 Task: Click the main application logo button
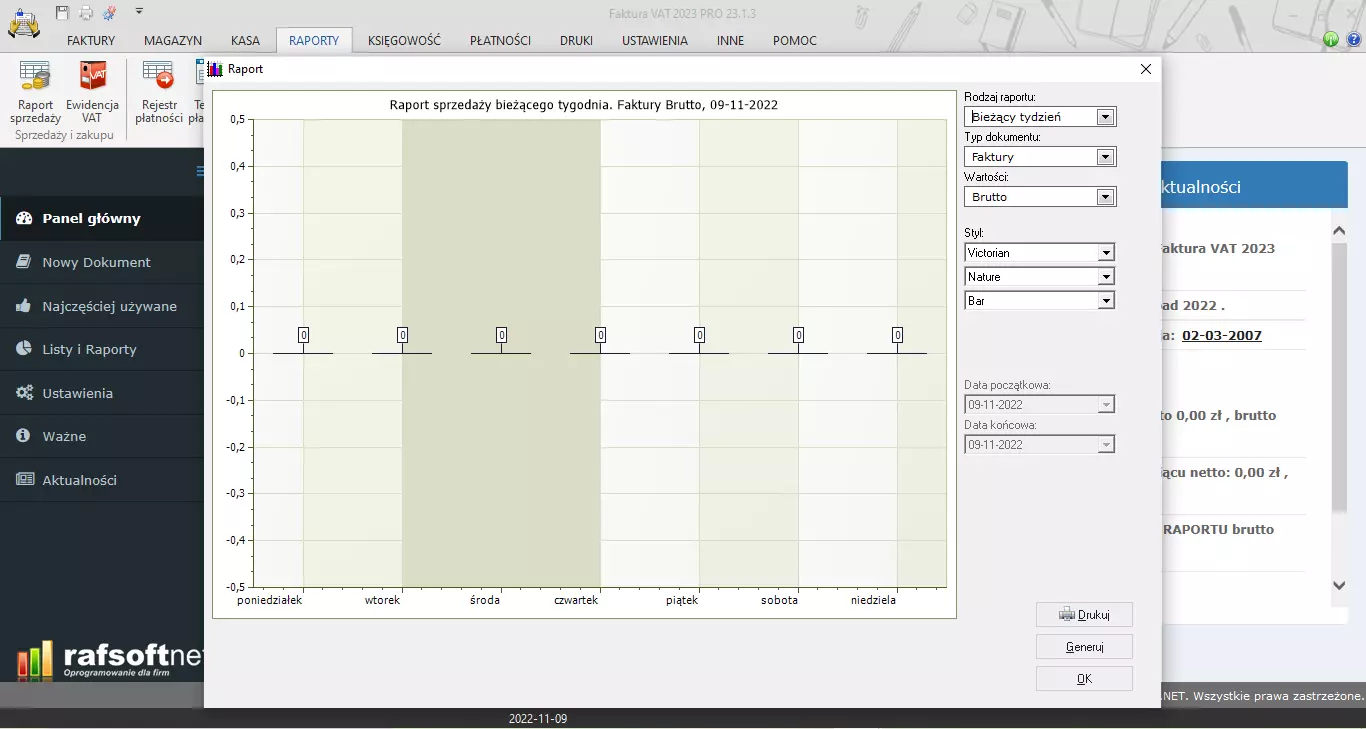pos(23,23)
